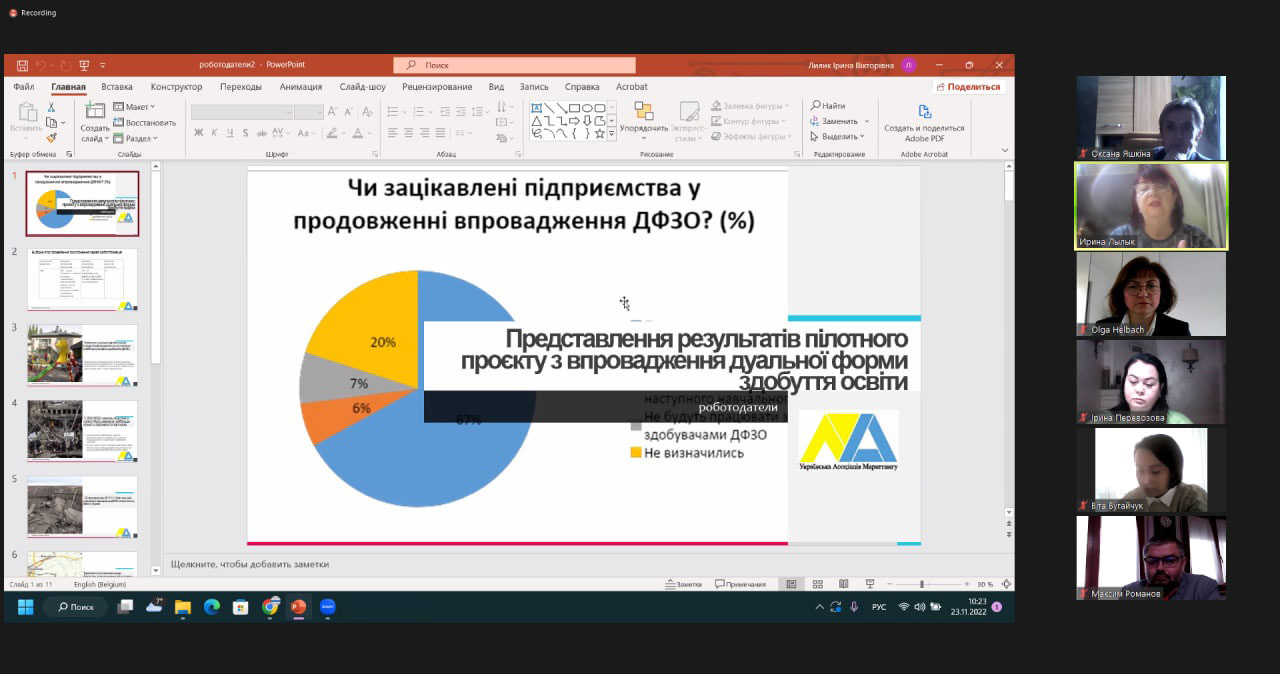Viewport: 1280px width, 674px height.
Task: Adjust the zoom slider in status bar
Action: pyautogui.click(x=922, y=584)
